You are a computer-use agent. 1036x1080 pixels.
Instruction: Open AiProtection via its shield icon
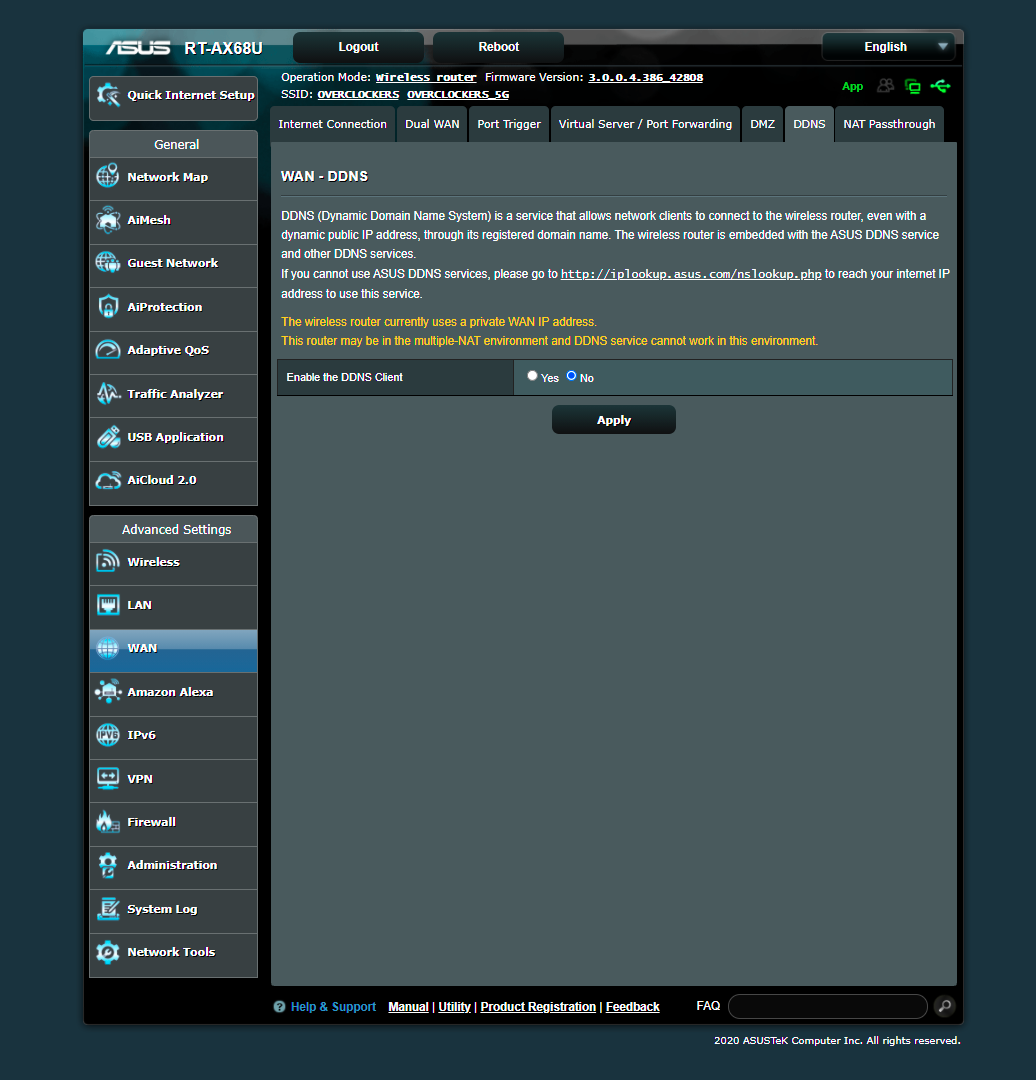108,307
